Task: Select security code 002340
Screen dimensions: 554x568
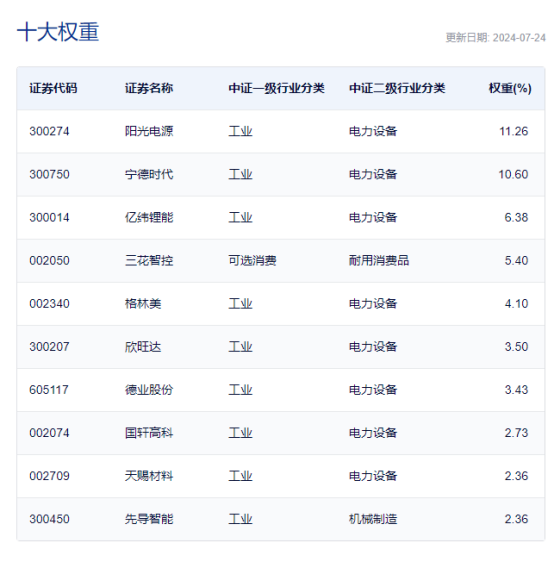Action: [49, 304]
